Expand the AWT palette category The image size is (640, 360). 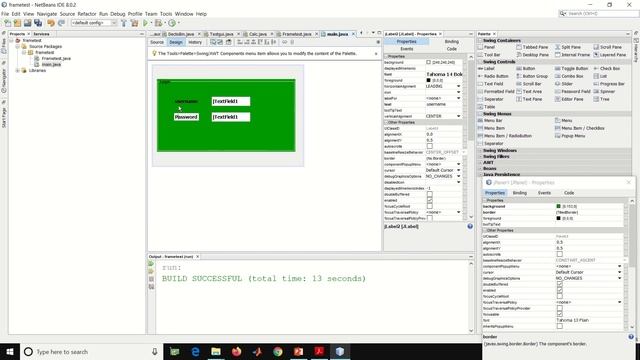coord(488,162)
